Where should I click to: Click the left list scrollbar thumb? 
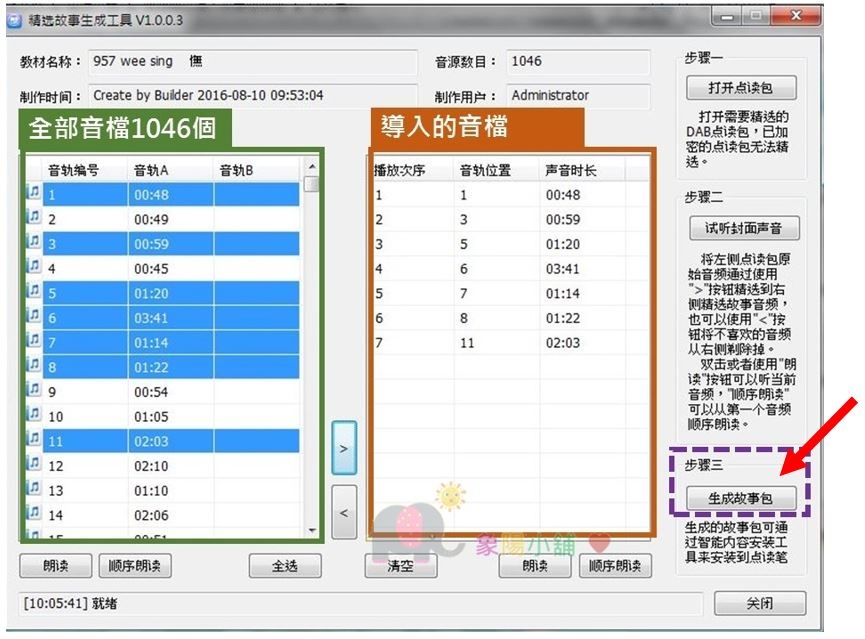[x=312, y=183]
